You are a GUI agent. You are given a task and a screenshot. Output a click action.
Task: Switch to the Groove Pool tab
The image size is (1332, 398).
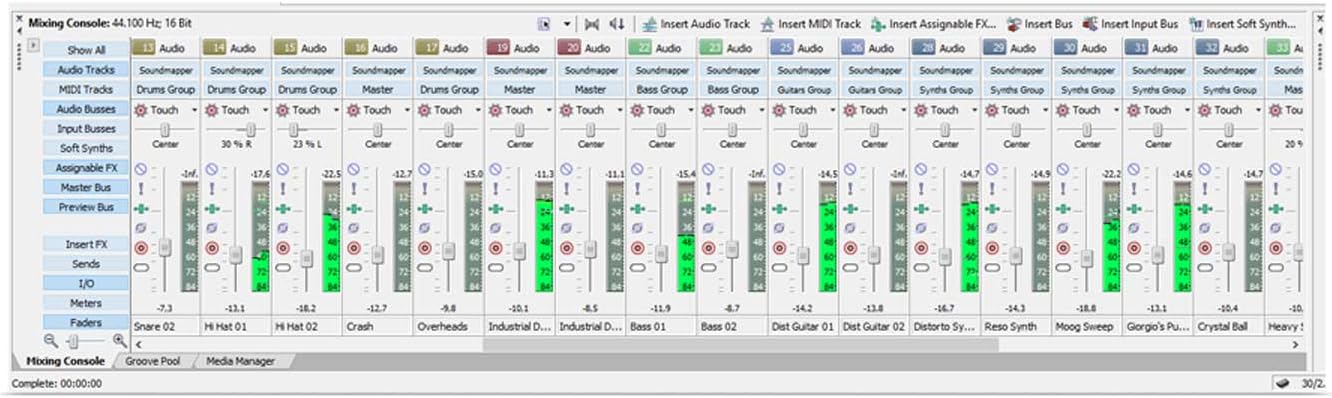click(153, 361)
